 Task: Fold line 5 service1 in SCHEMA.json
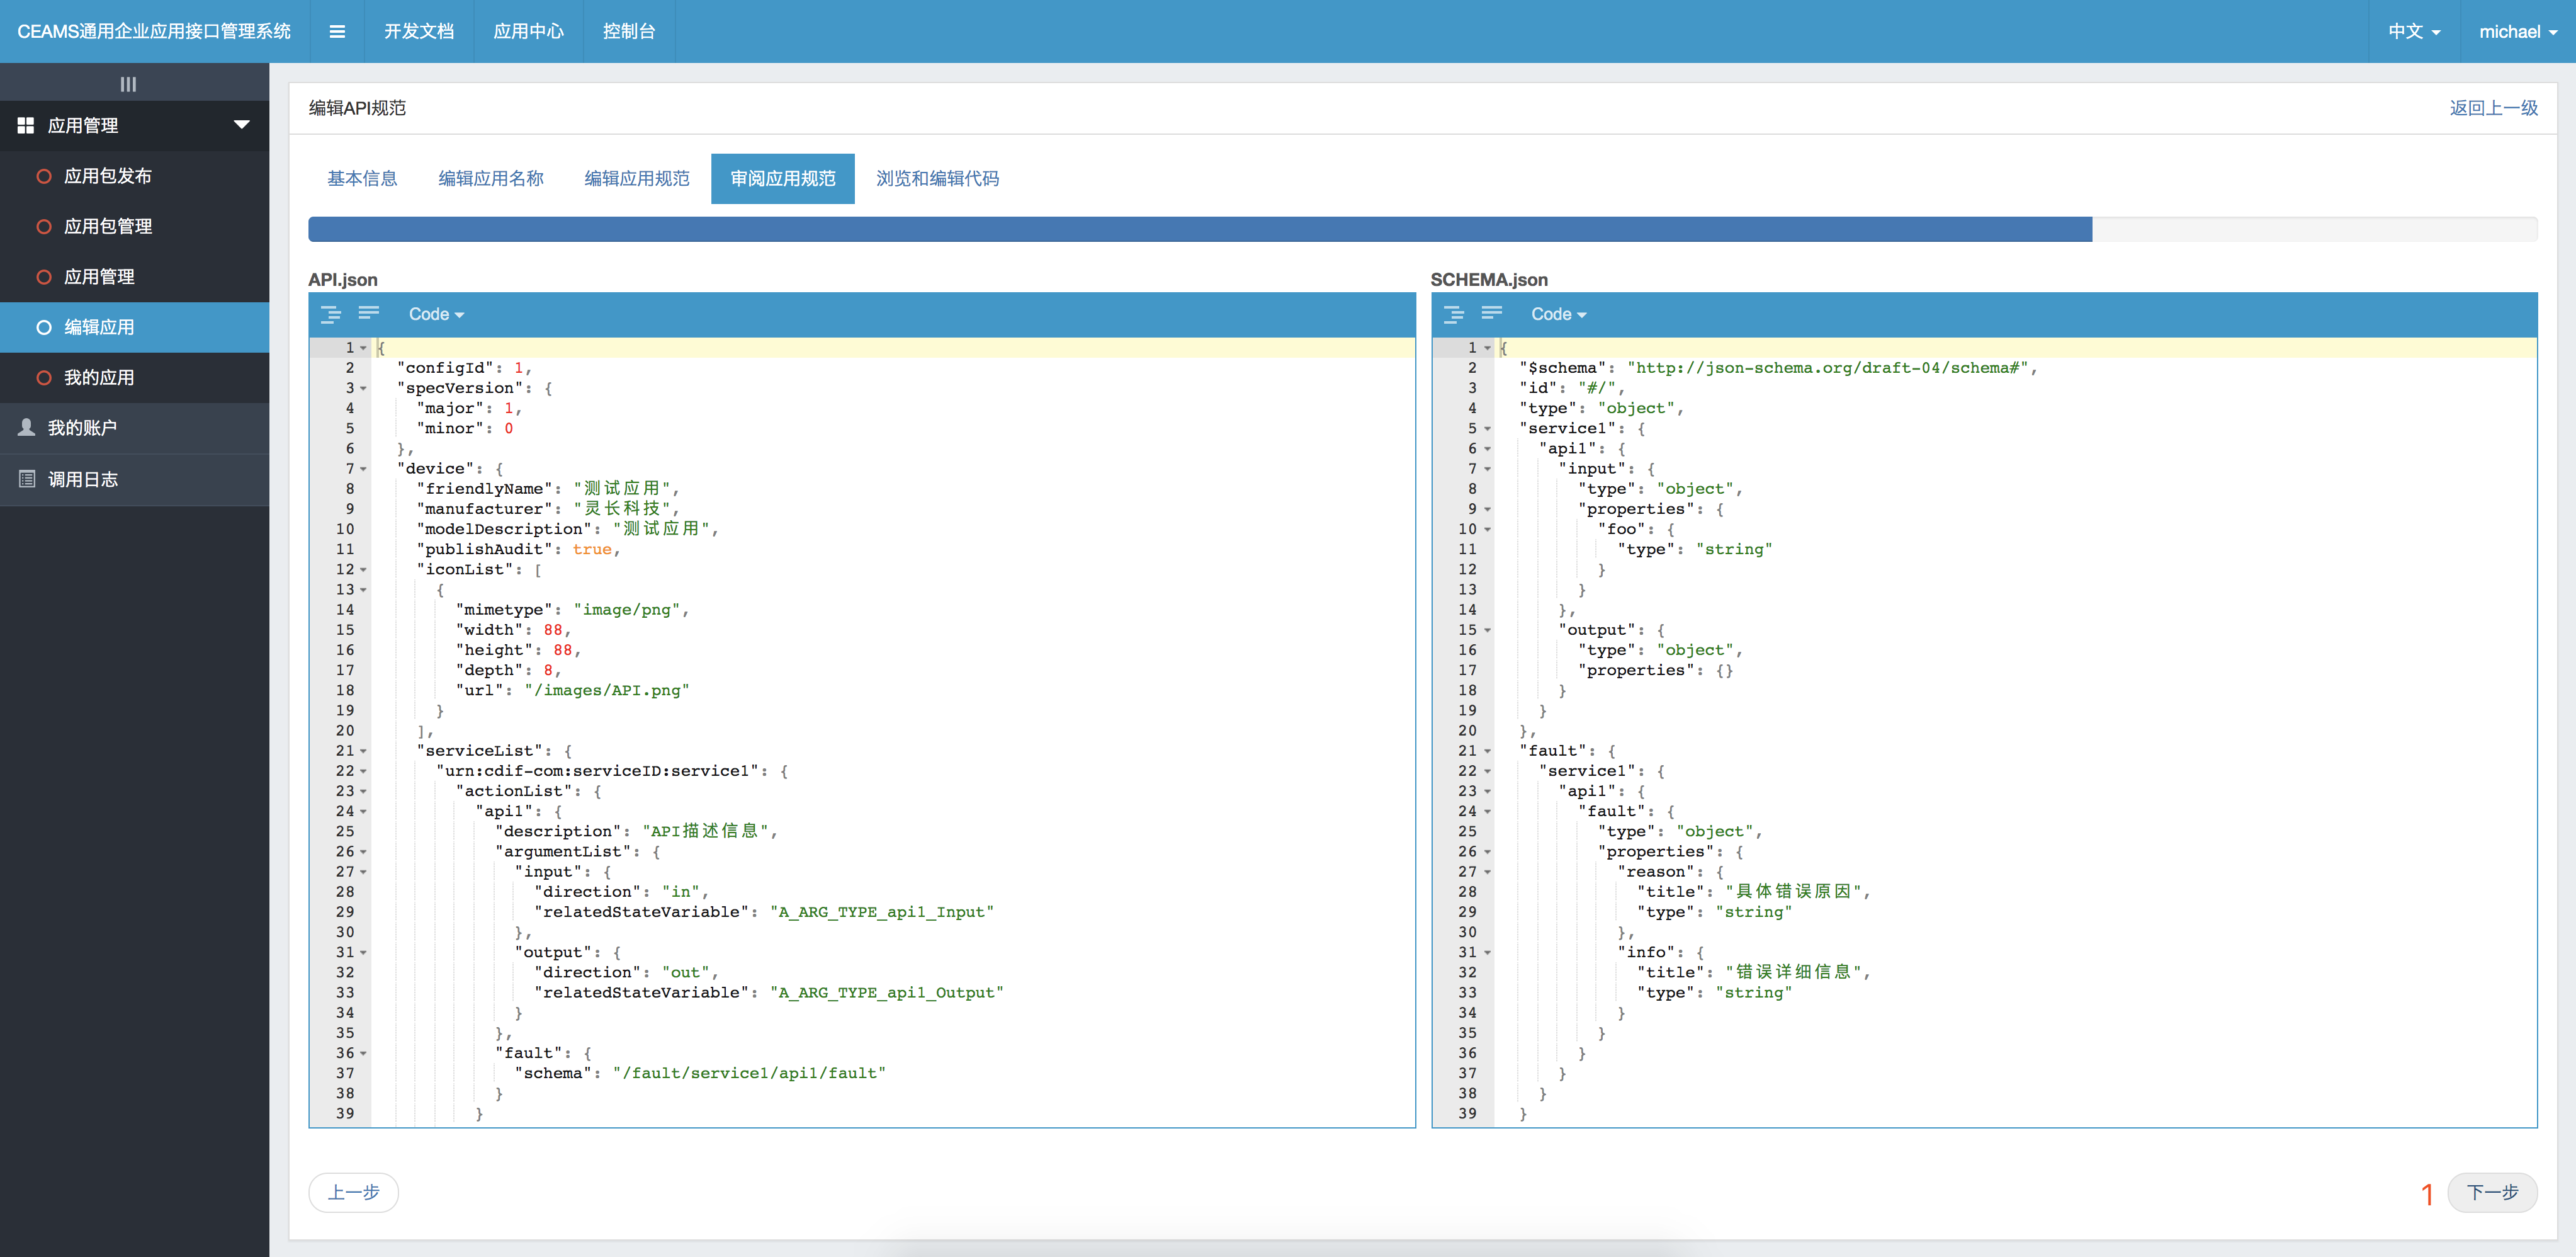1487,429
